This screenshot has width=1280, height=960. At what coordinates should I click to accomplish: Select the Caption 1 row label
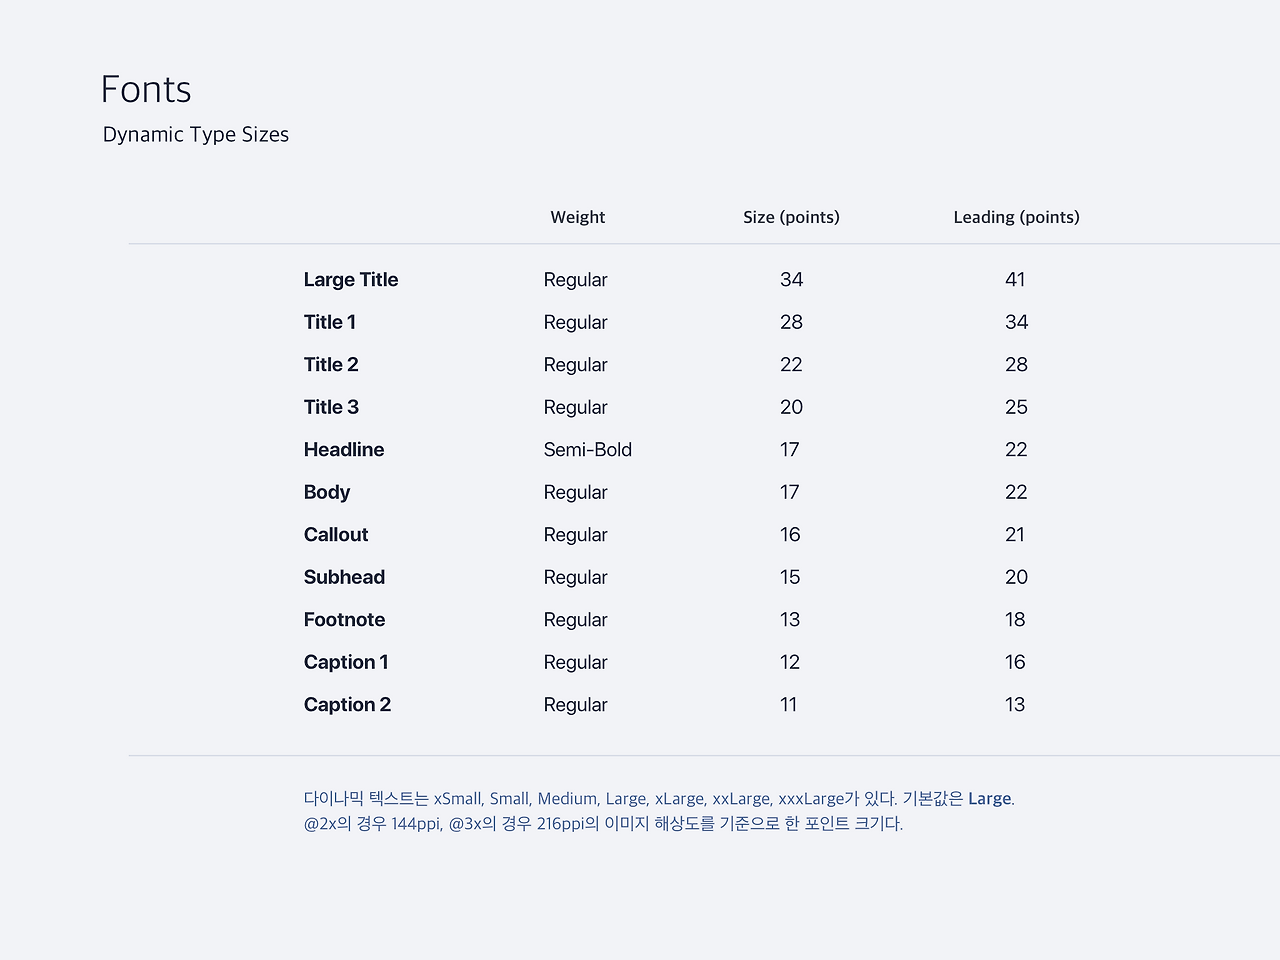(x=346, y=662)
